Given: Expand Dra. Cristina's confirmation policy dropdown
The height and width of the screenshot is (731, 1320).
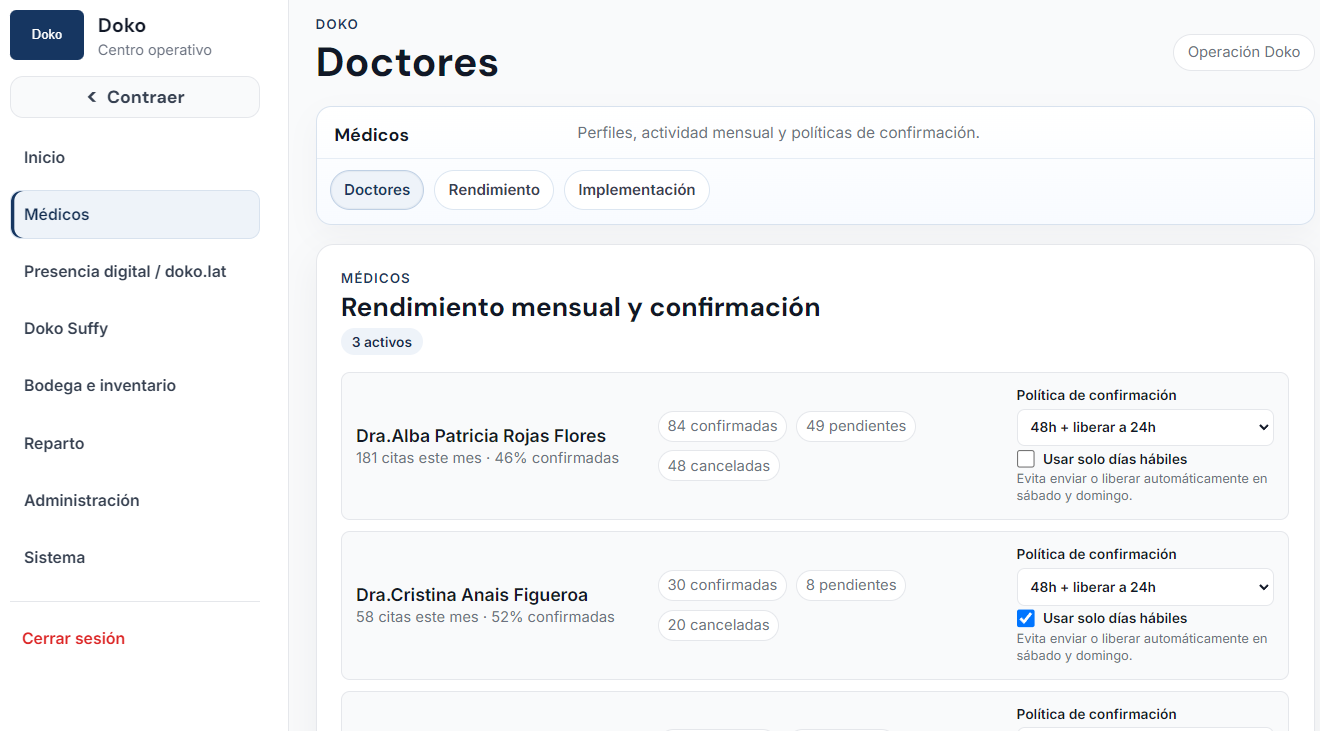Looking at the screenshot, I should [1145, 587].
